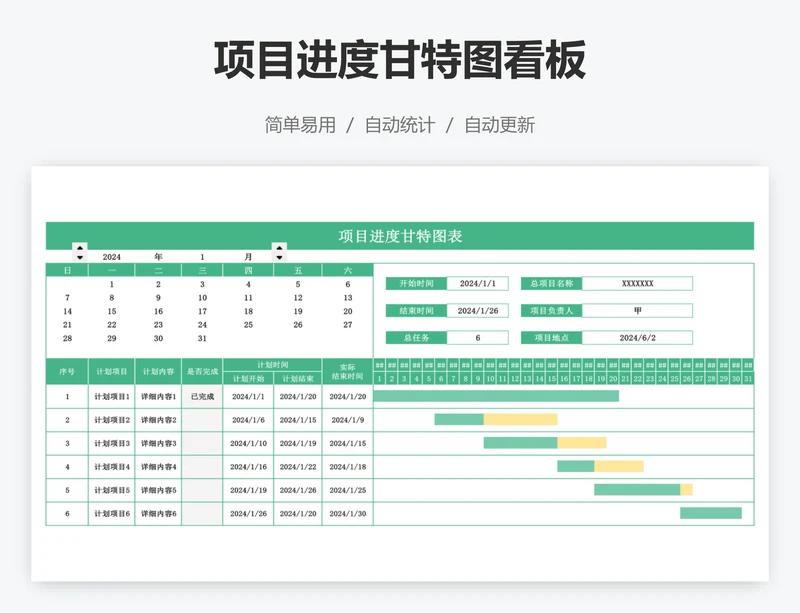Decrease the month with the spinner down arrow
800x613 pixels.
pos(279,257)
